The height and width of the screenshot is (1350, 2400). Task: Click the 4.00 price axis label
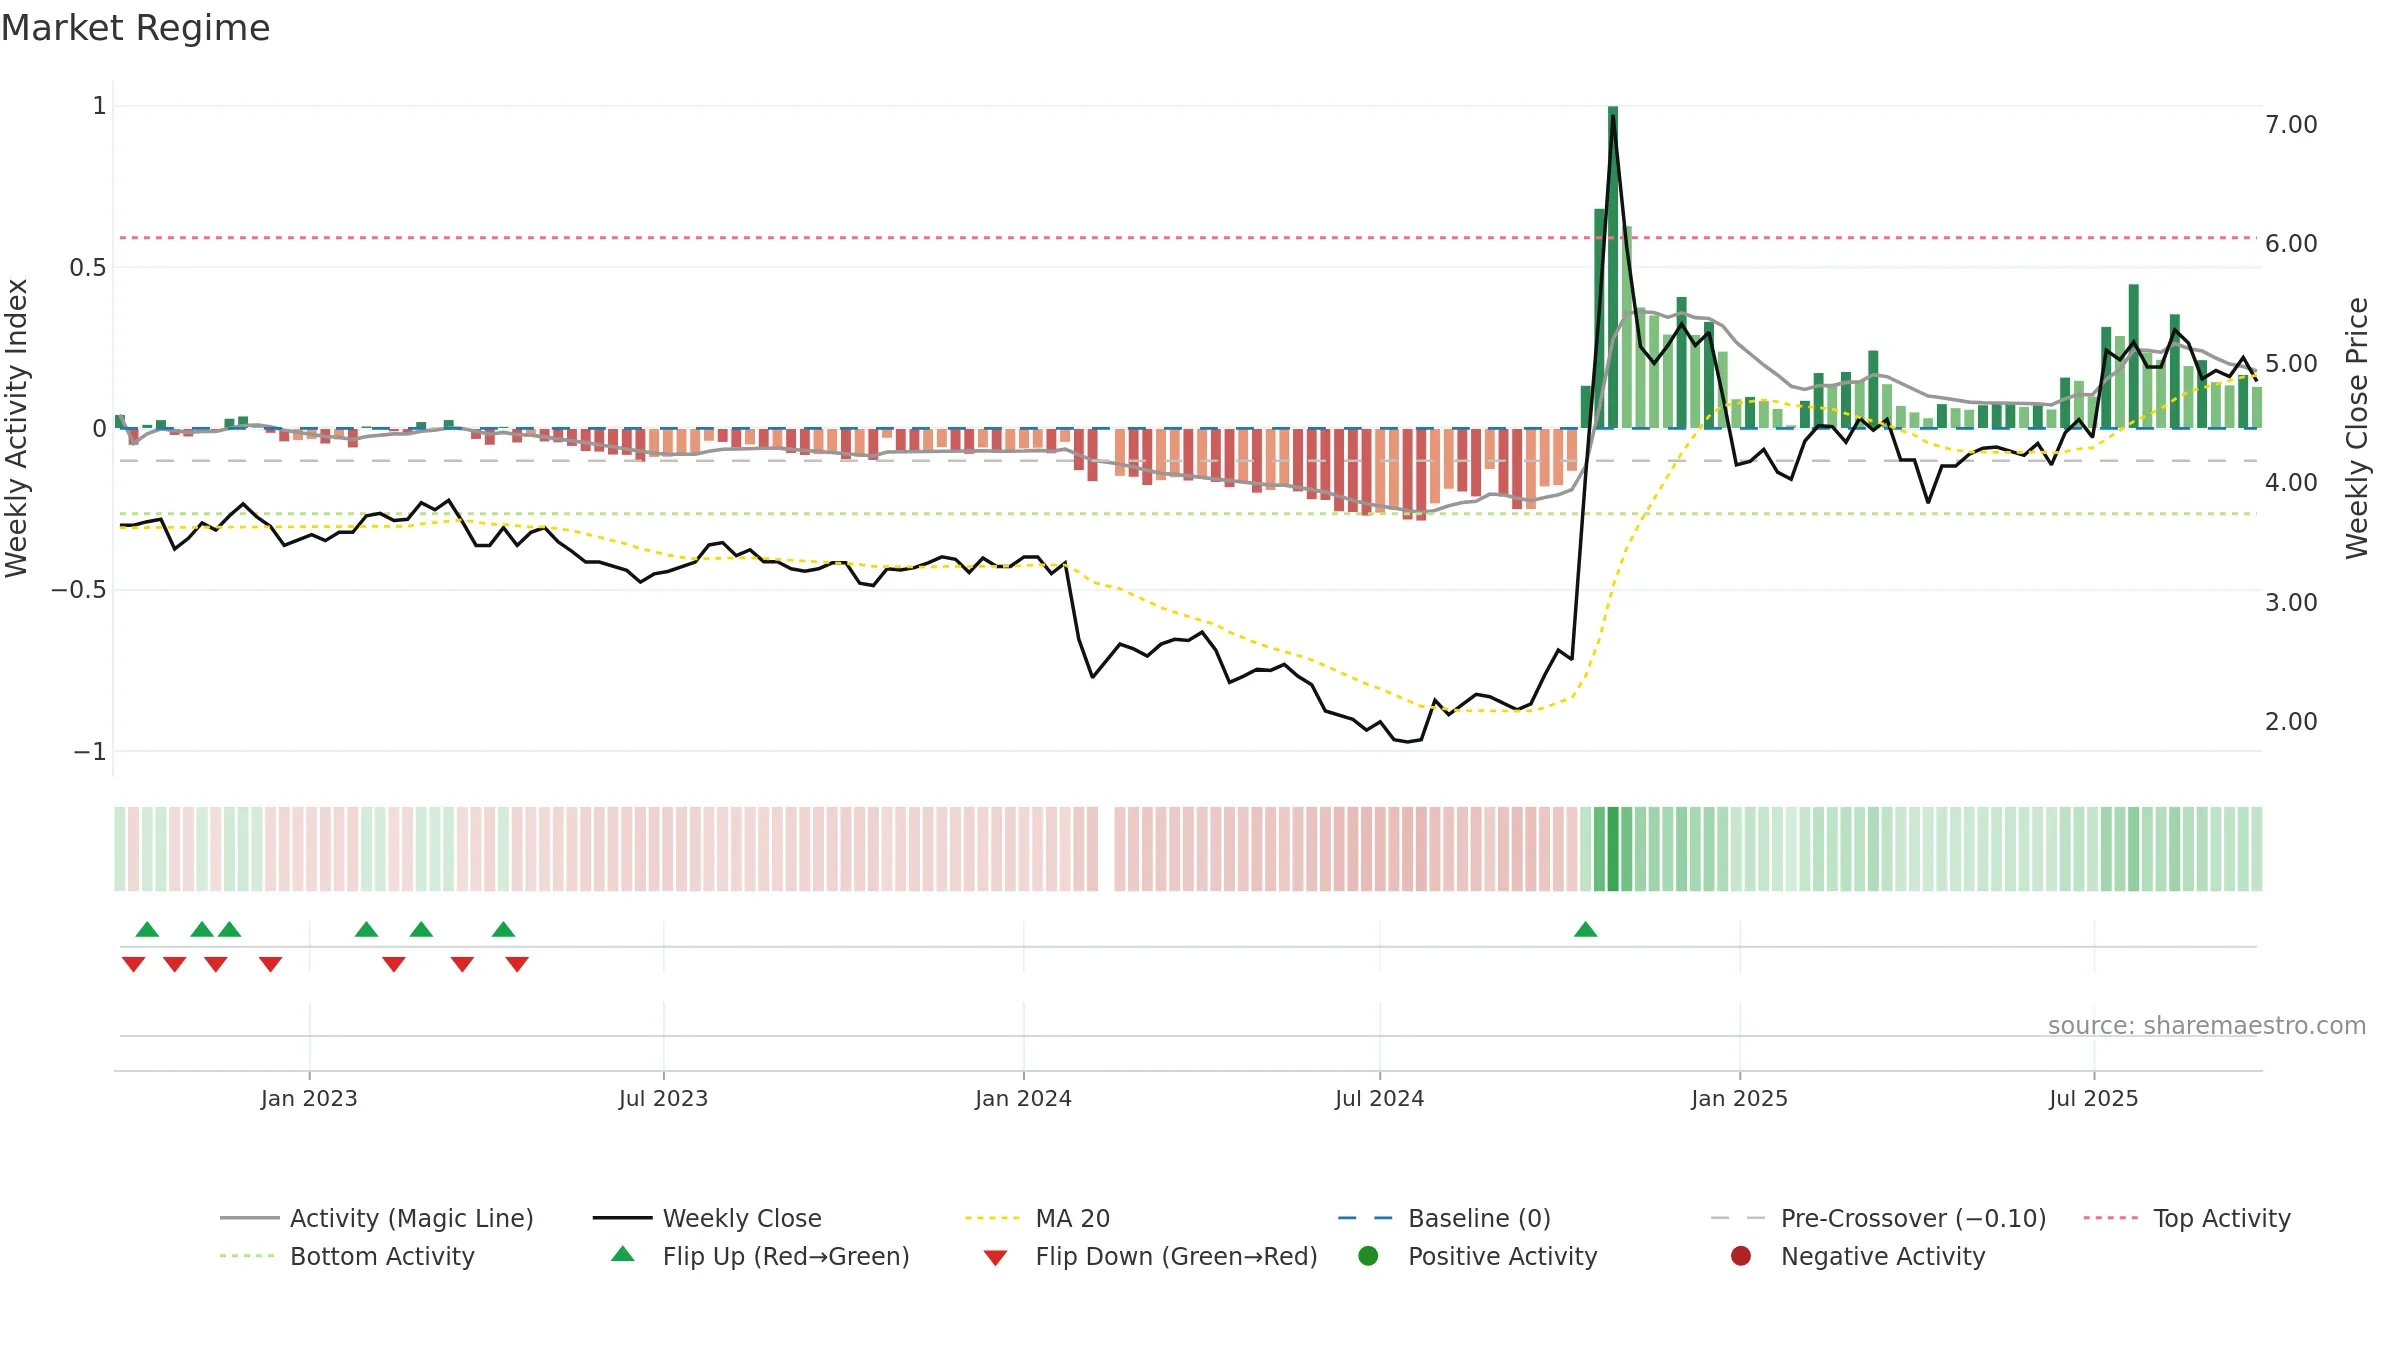(x=2291, y=483)
